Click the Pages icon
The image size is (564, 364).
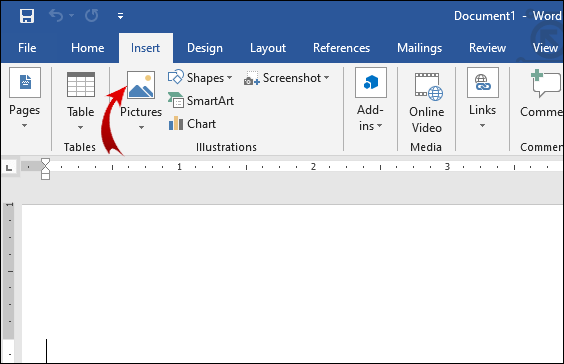click(x=25, y=82)
